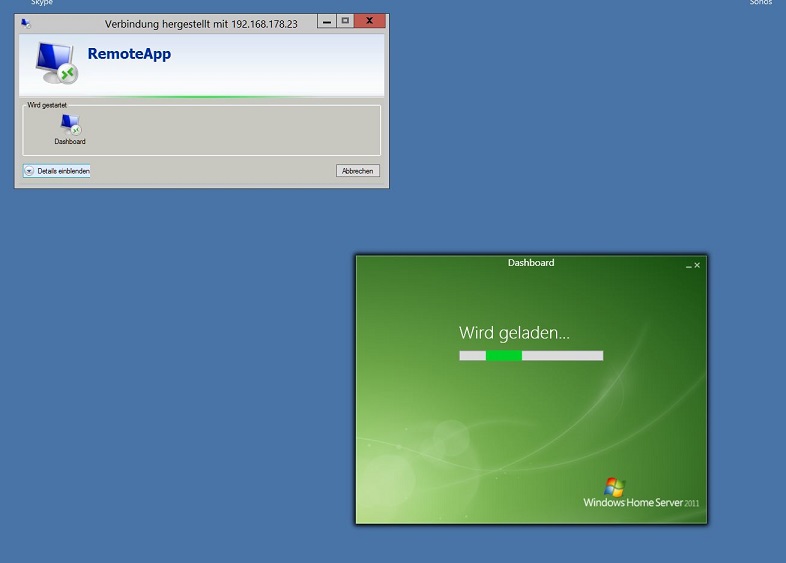The image size is (786, 563).
Task: Click the Dashboard icon under Wird gestartet
Action: coord(70,124)
